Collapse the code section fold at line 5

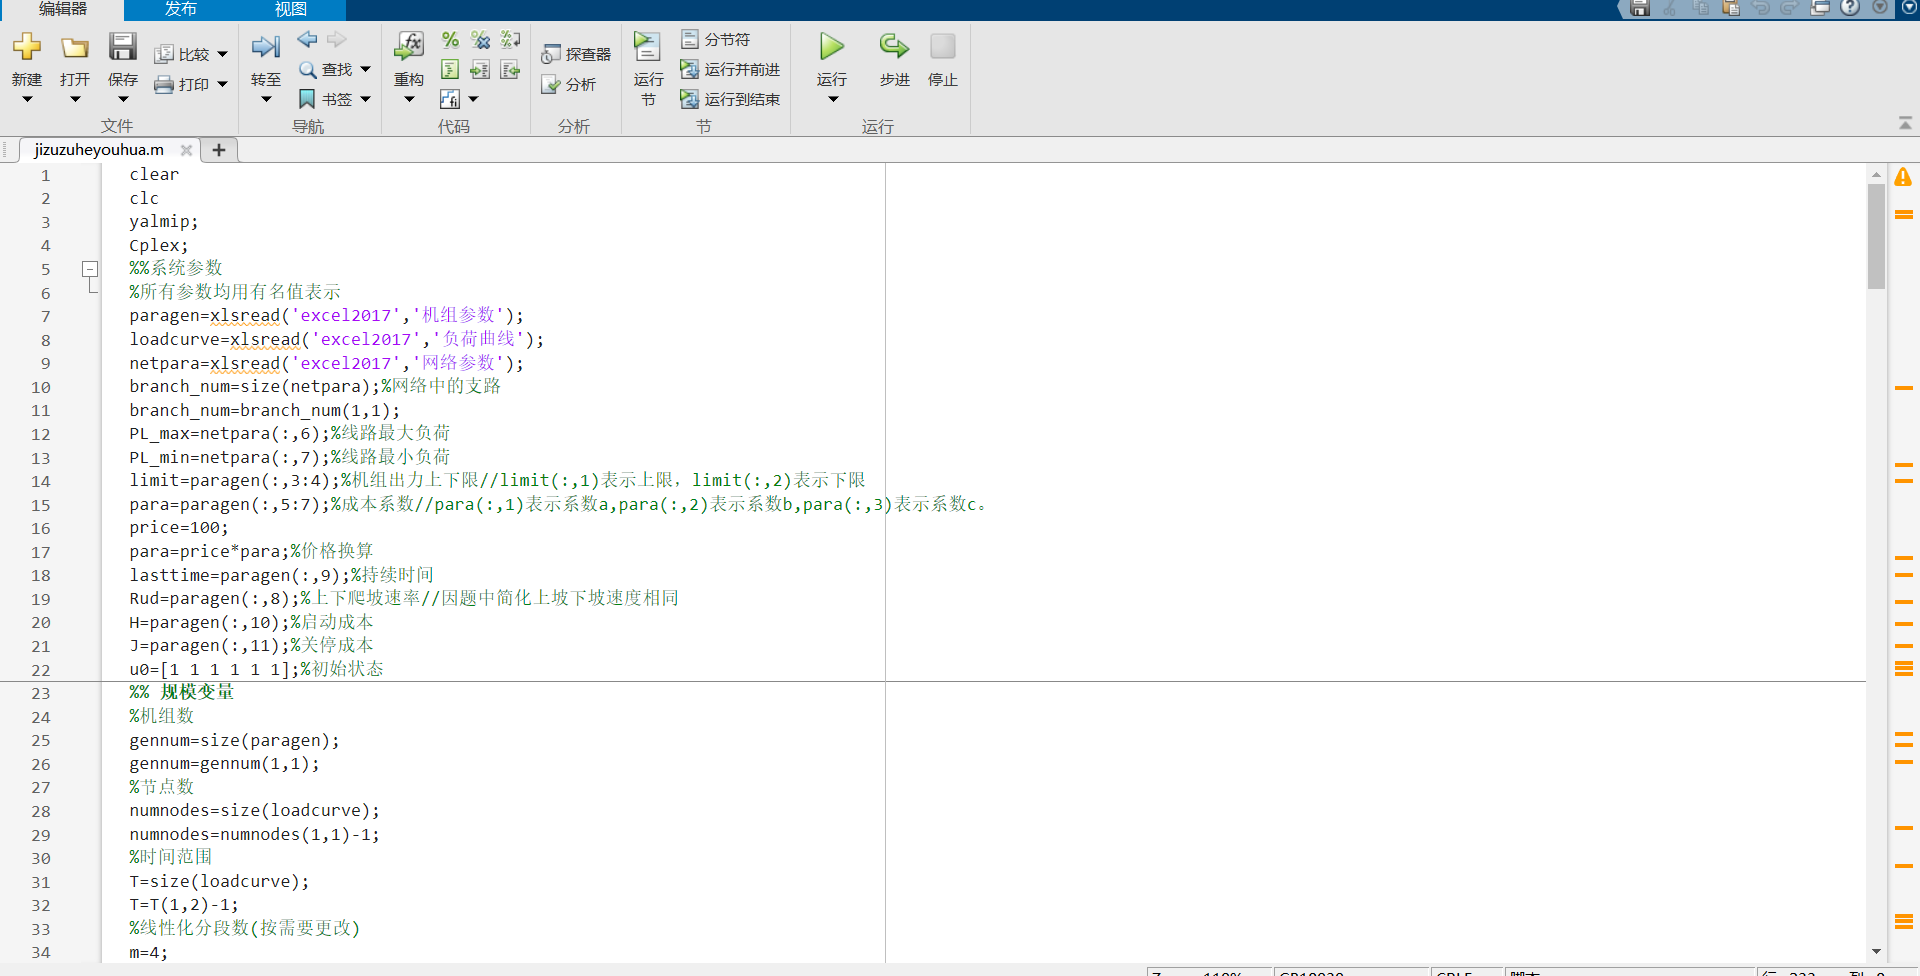90,269
